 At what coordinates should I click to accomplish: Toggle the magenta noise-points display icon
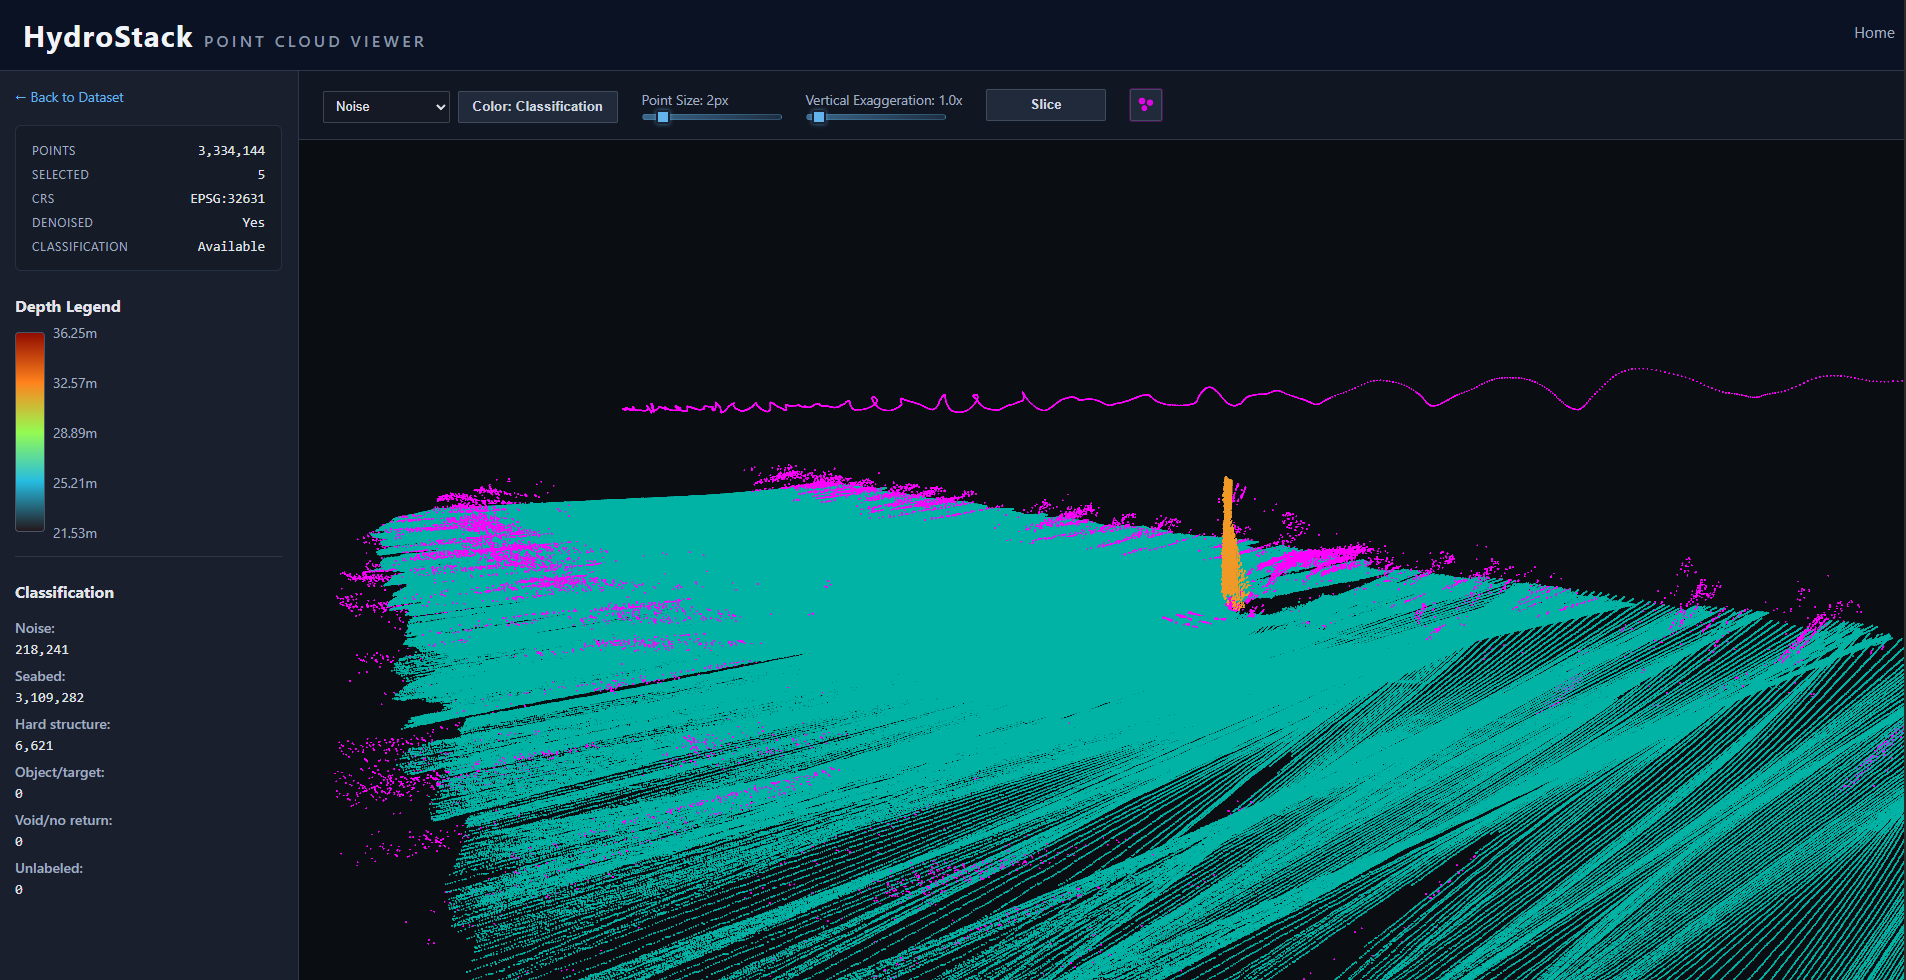click(1146, 104)
